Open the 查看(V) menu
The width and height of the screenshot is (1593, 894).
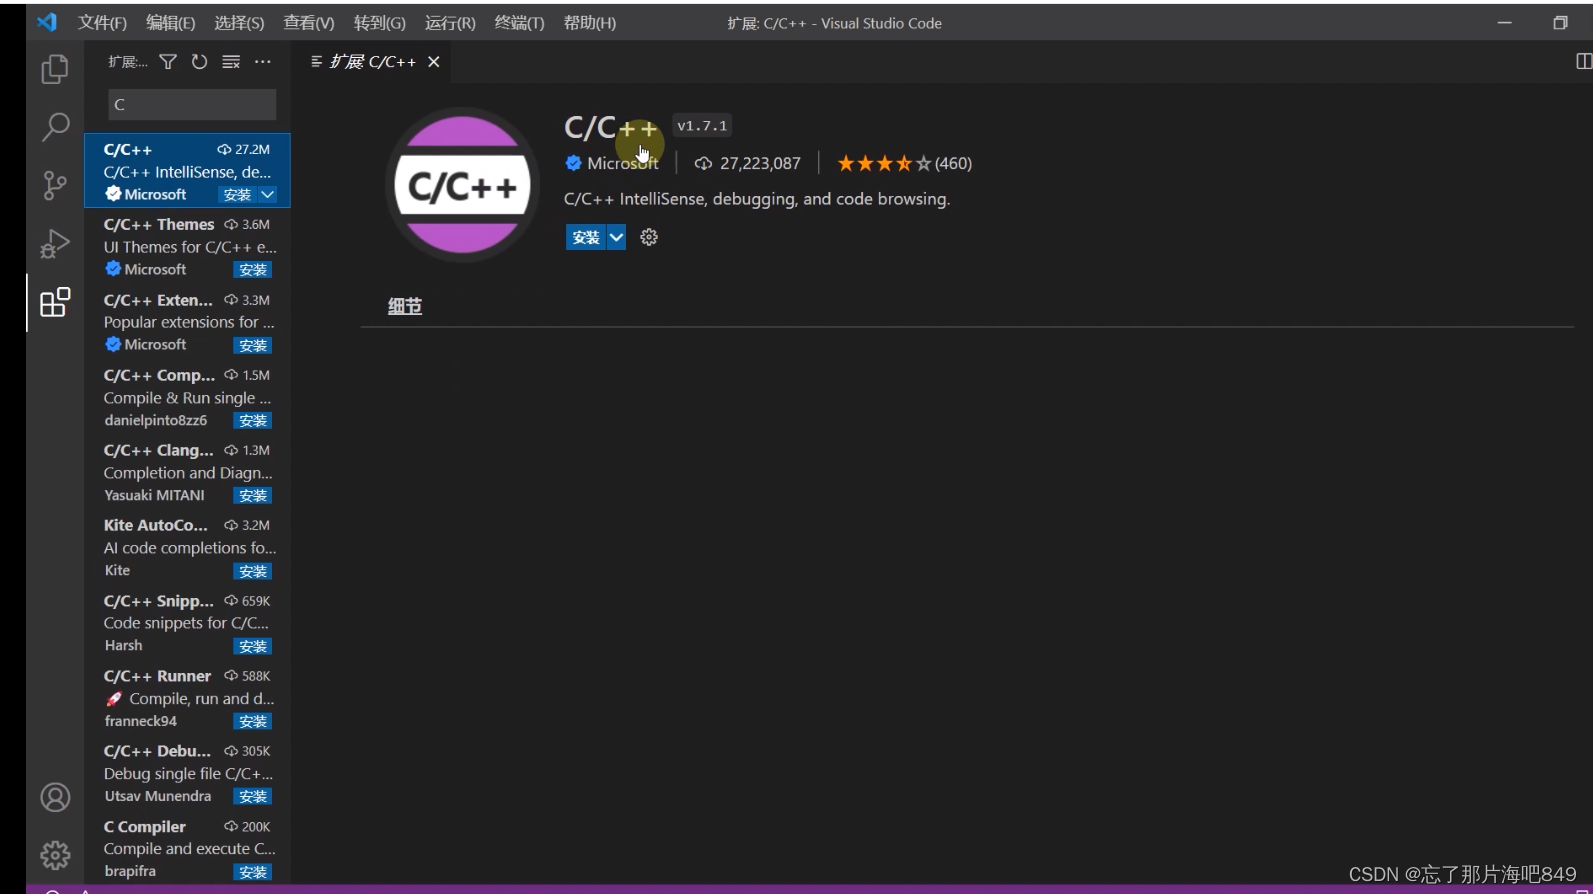click(309, 22)
